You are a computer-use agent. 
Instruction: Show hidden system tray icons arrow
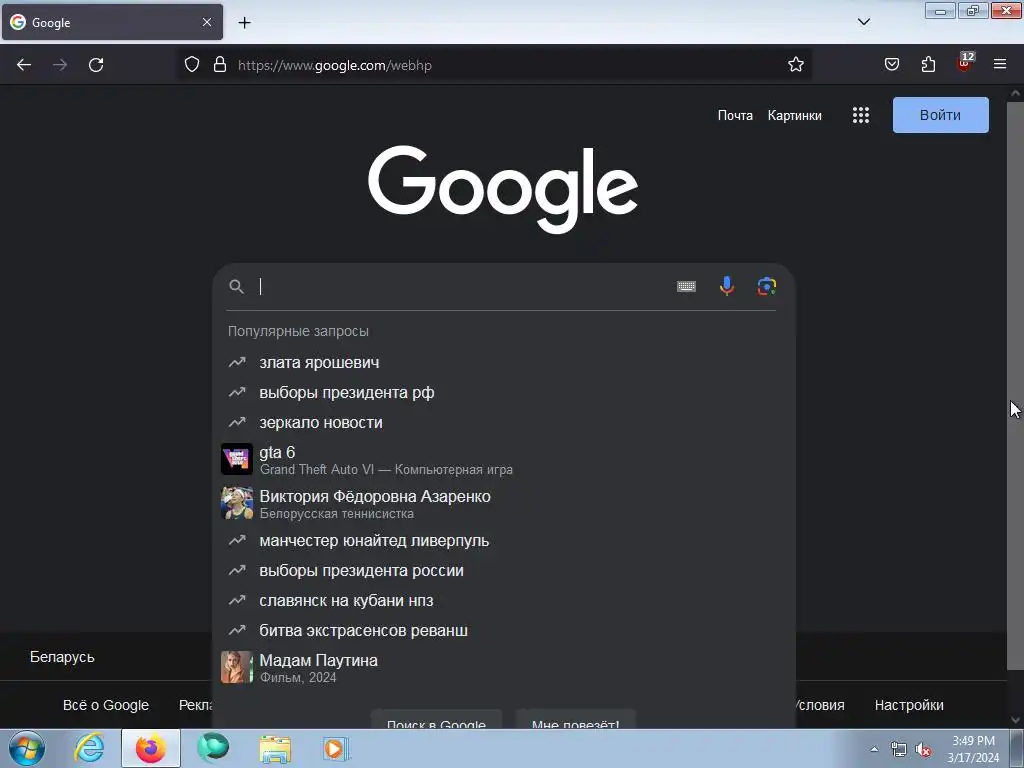(874, 750)
